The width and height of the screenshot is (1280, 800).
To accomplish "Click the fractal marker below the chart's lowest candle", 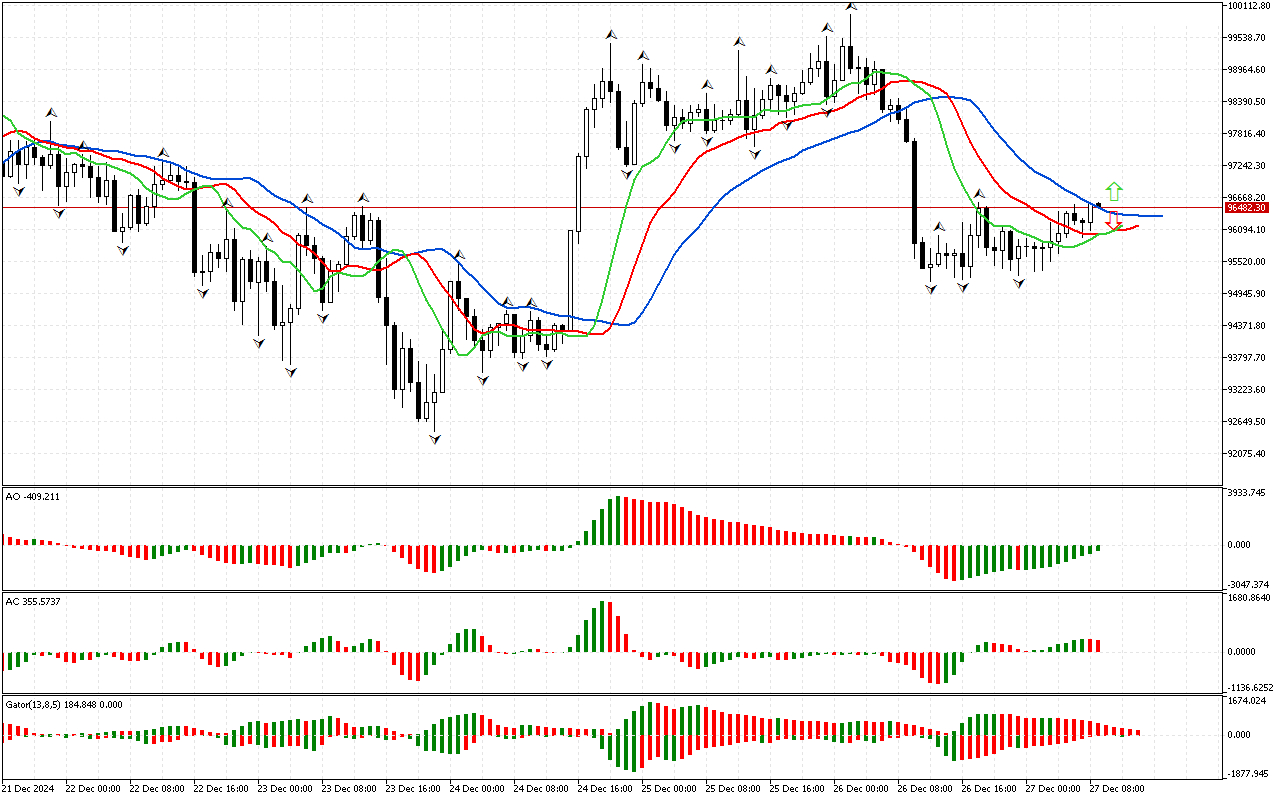I will click(x=435, y=438).
